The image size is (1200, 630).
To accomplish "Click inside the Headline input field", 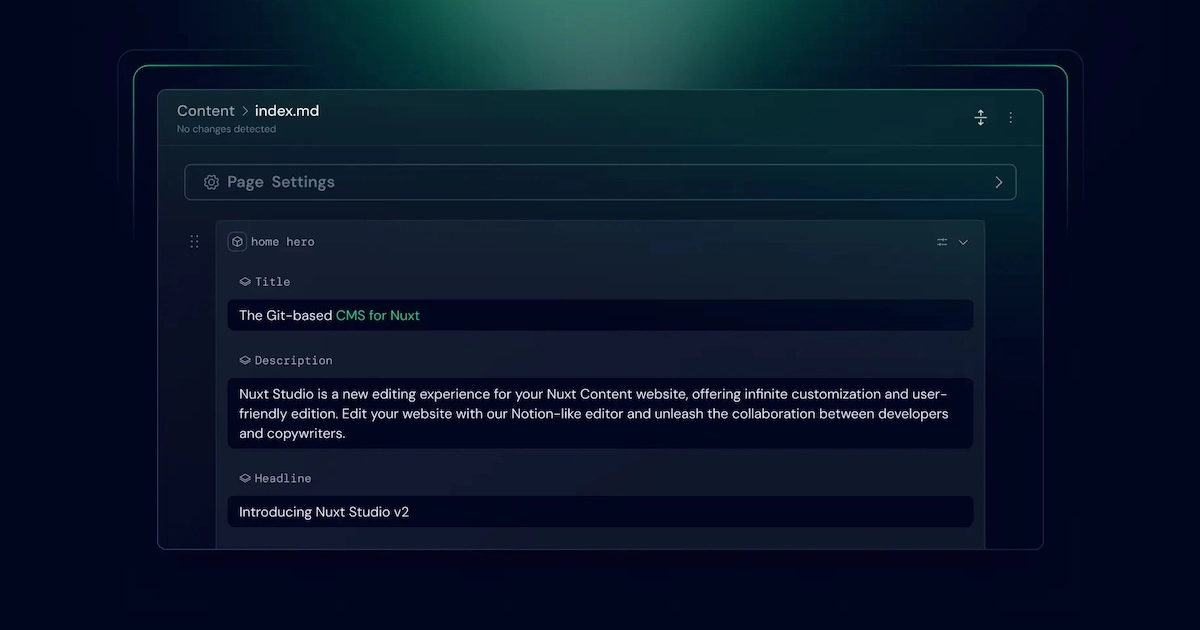I will tap(600, 511).
